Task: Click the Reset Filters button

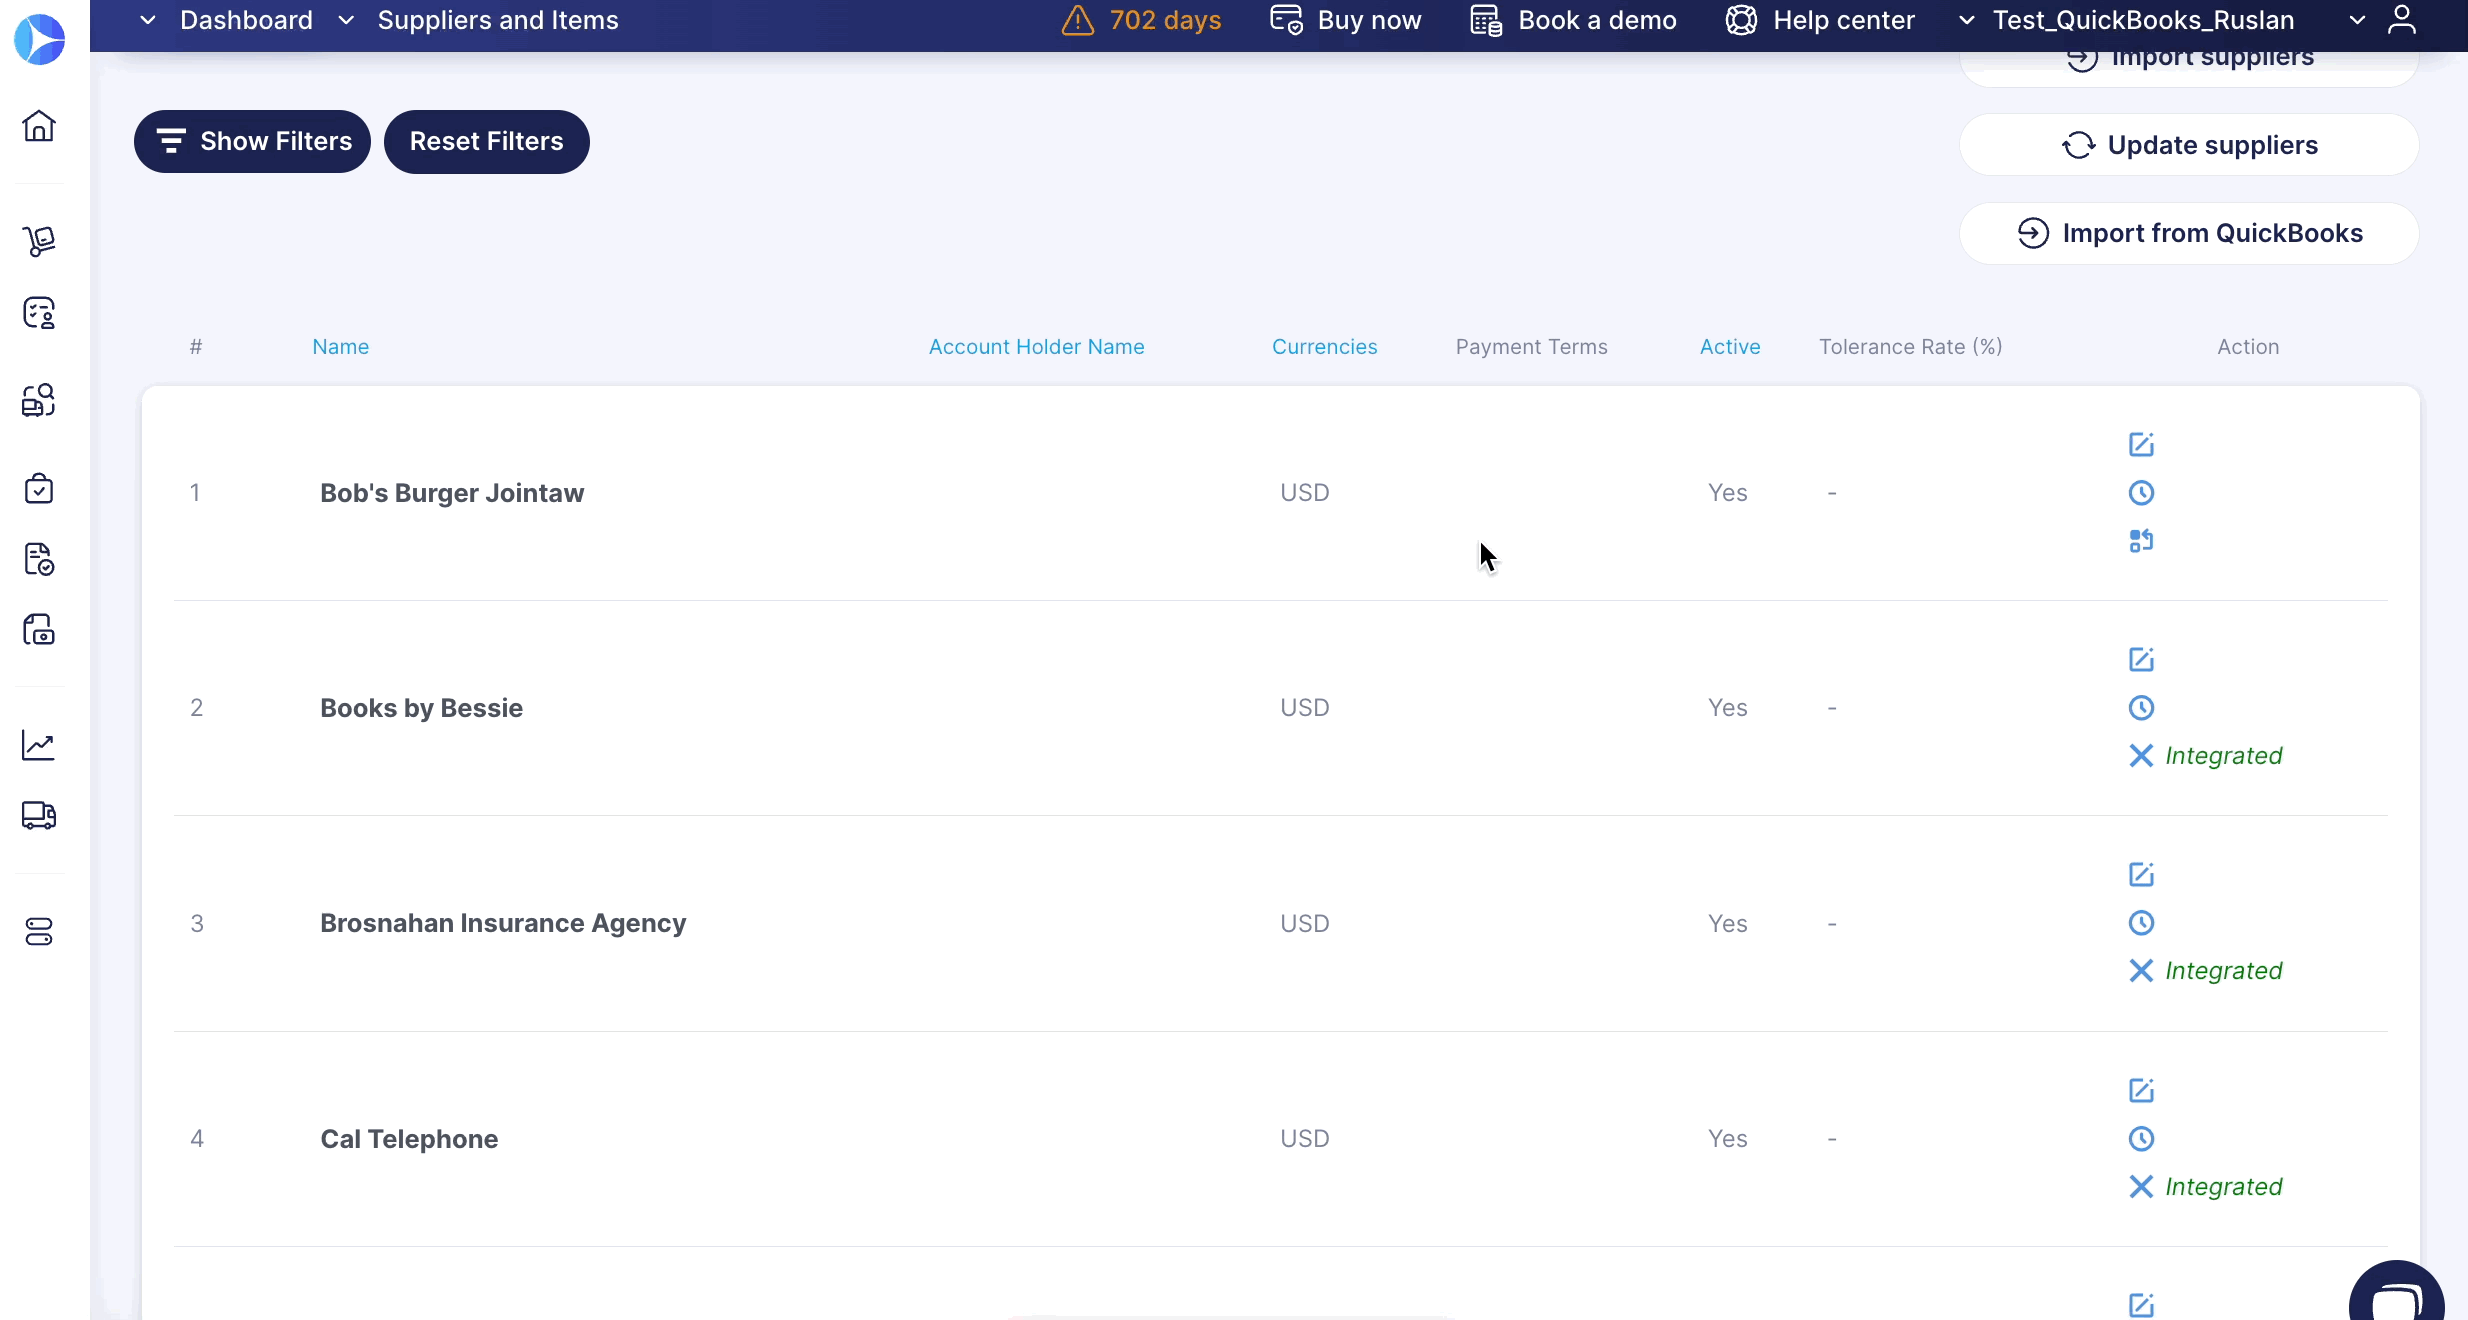Action: 487,142
